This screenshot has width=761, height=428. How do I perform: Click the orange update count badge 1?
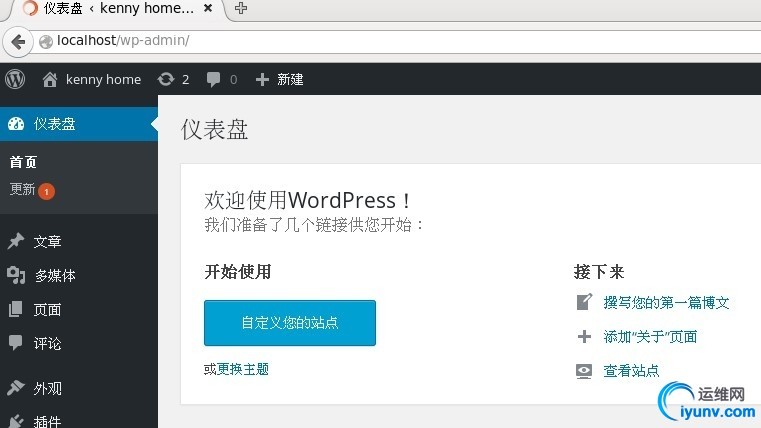click(47, 191)
